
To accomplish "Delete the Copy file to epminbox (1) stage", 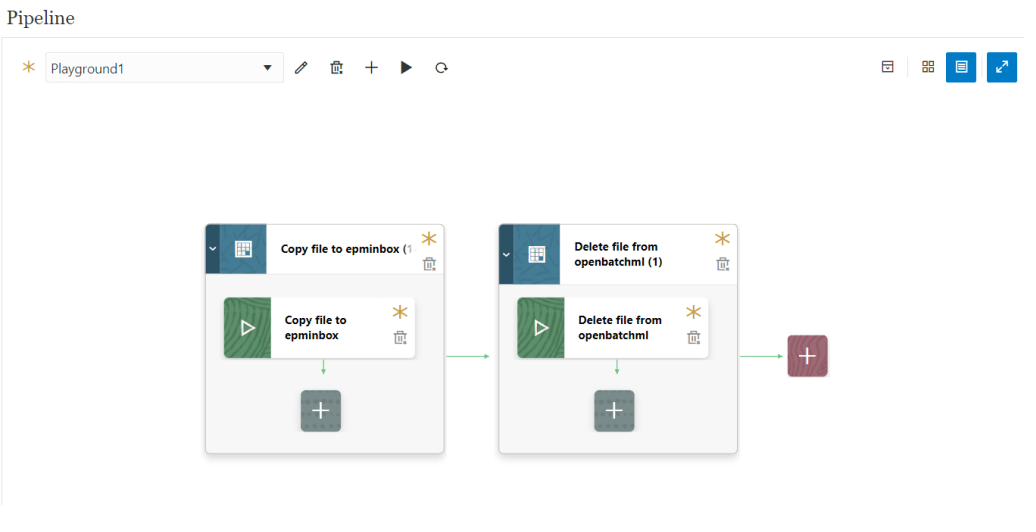I will tap(429, 264).
